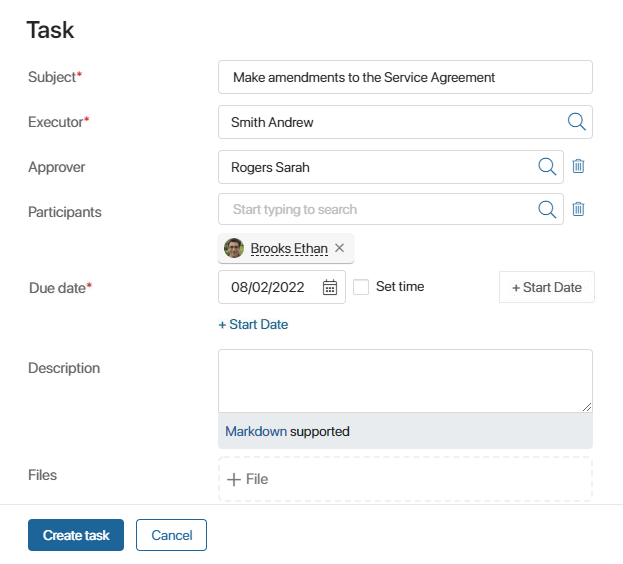Enable the Set time checkbox

361,287
